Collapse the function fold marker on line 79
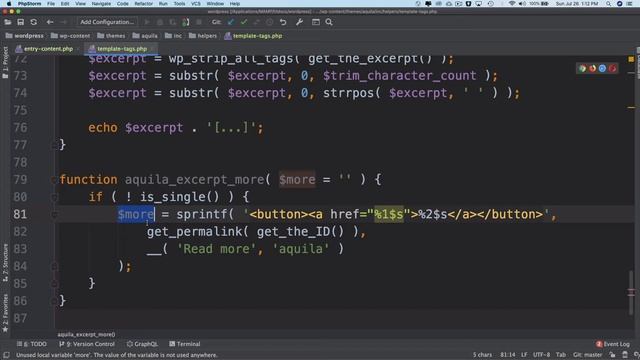 (54, 180)
